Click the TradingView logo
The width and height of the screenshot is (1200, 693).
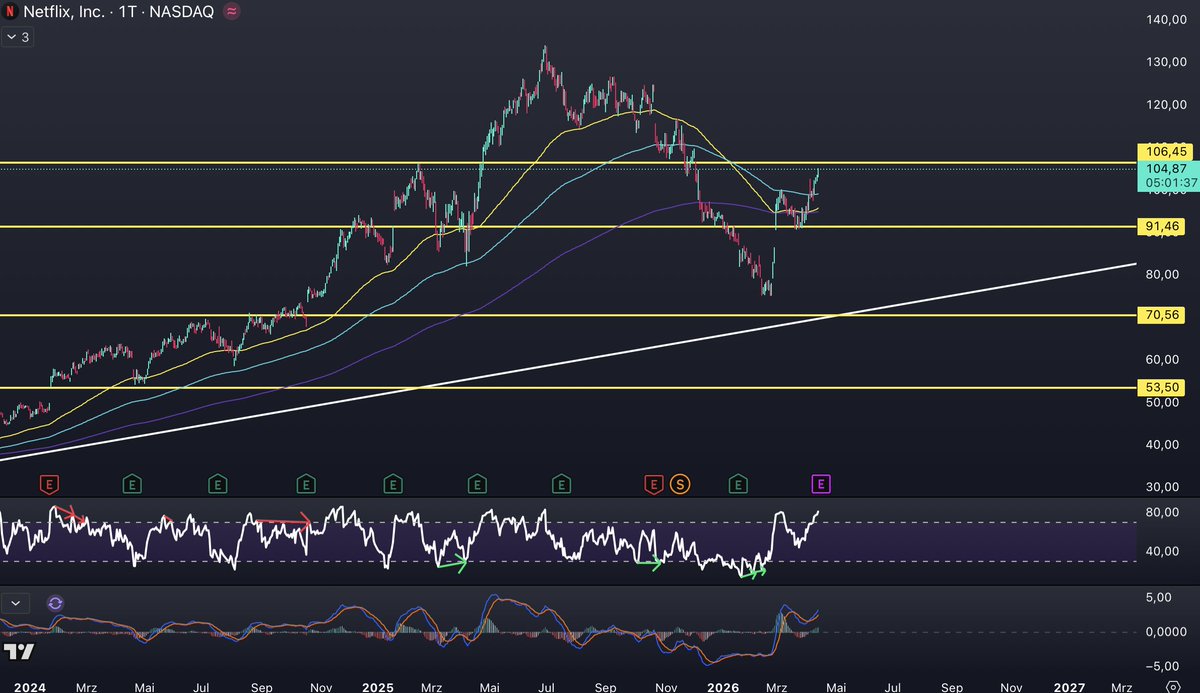(x=18, y=652)
